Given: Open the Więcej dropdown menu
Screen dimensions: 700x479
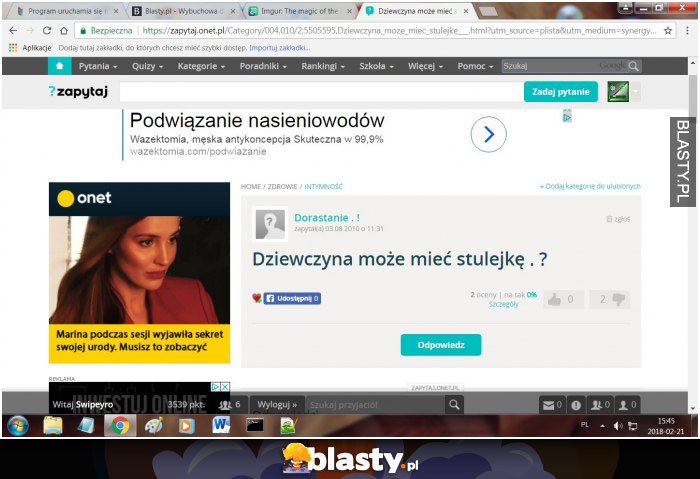Looking at the screenshot, I should [425, 66].
